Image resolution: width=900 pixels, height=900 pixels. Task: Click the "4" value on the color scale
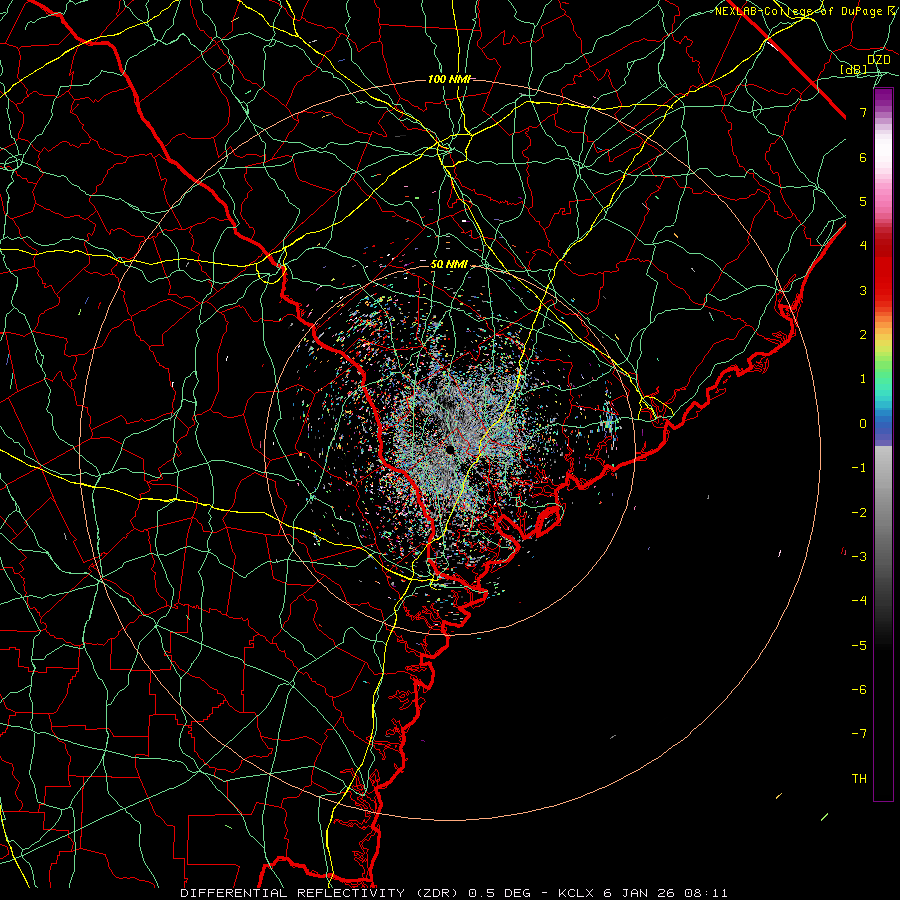(x=863, y=246)
